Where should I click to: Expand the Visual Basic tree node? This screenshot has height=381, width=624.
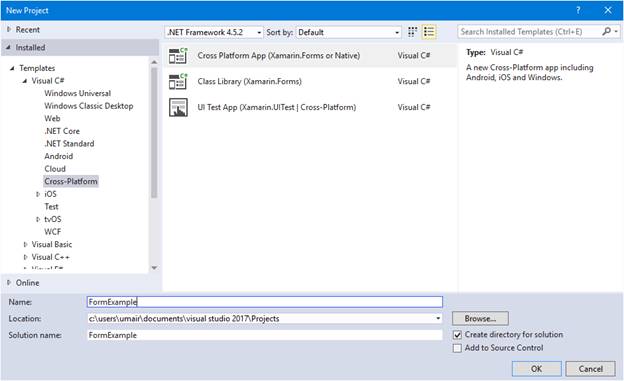[25, 244]
